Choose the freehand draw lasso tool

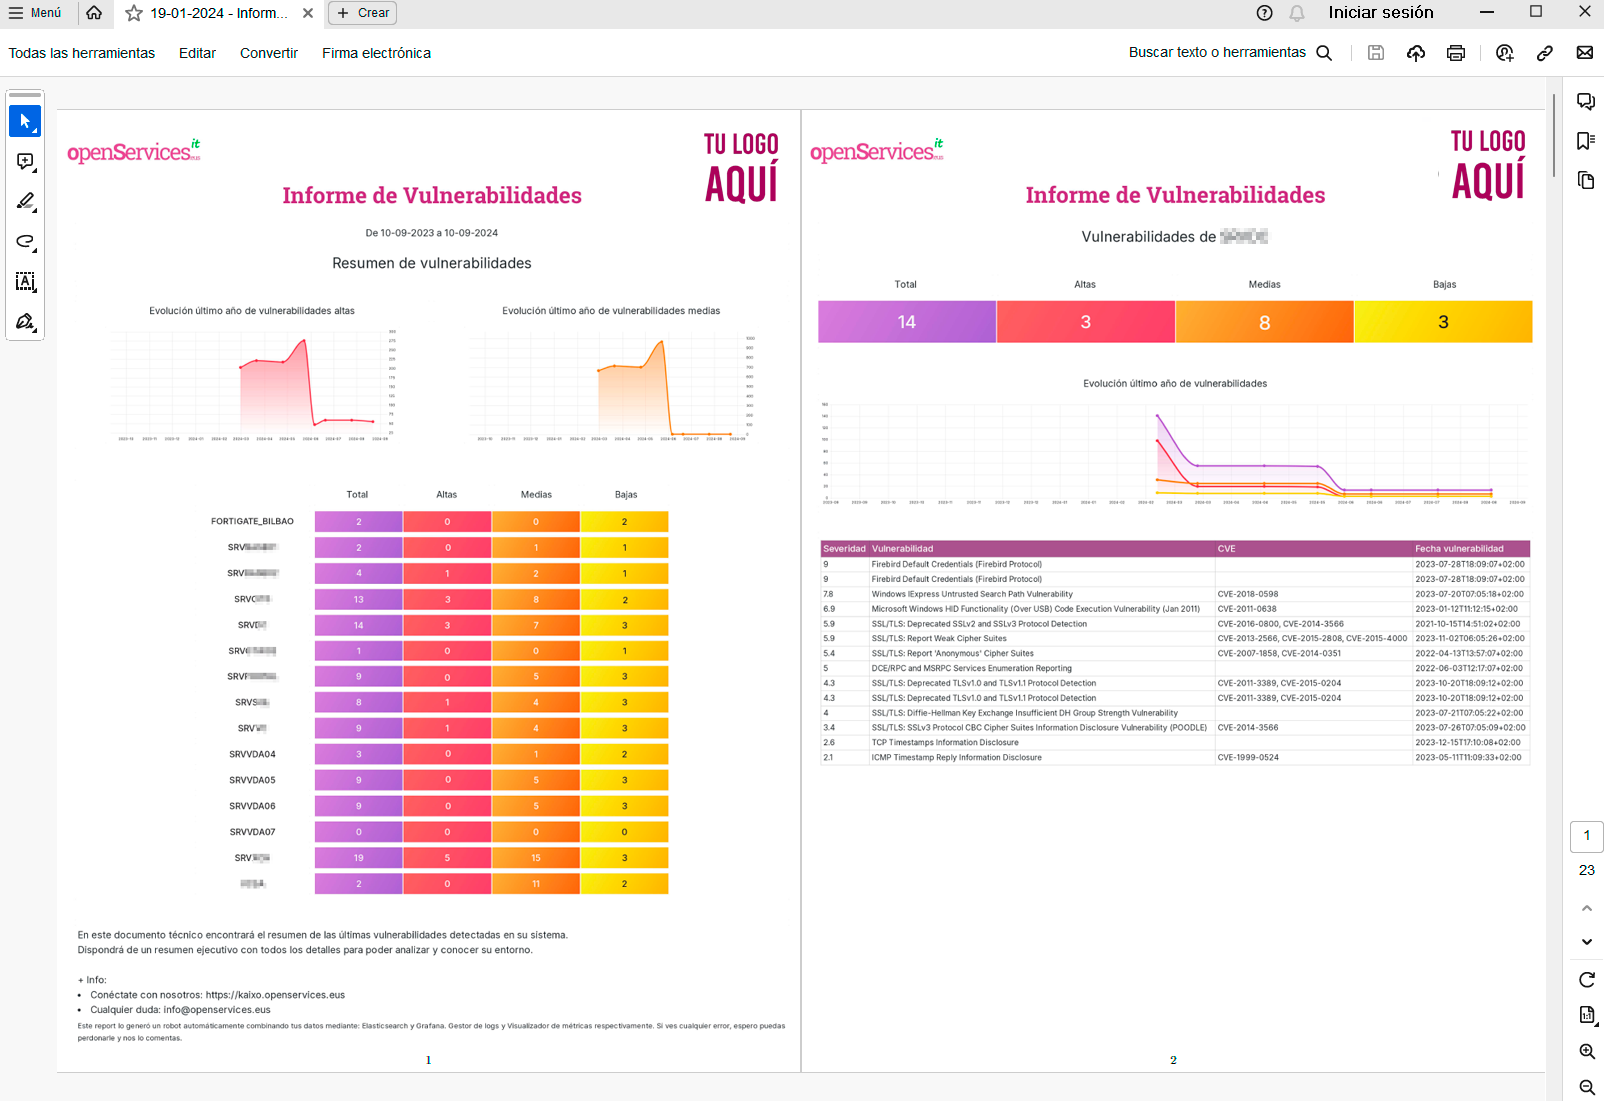(x=25, y=242)
